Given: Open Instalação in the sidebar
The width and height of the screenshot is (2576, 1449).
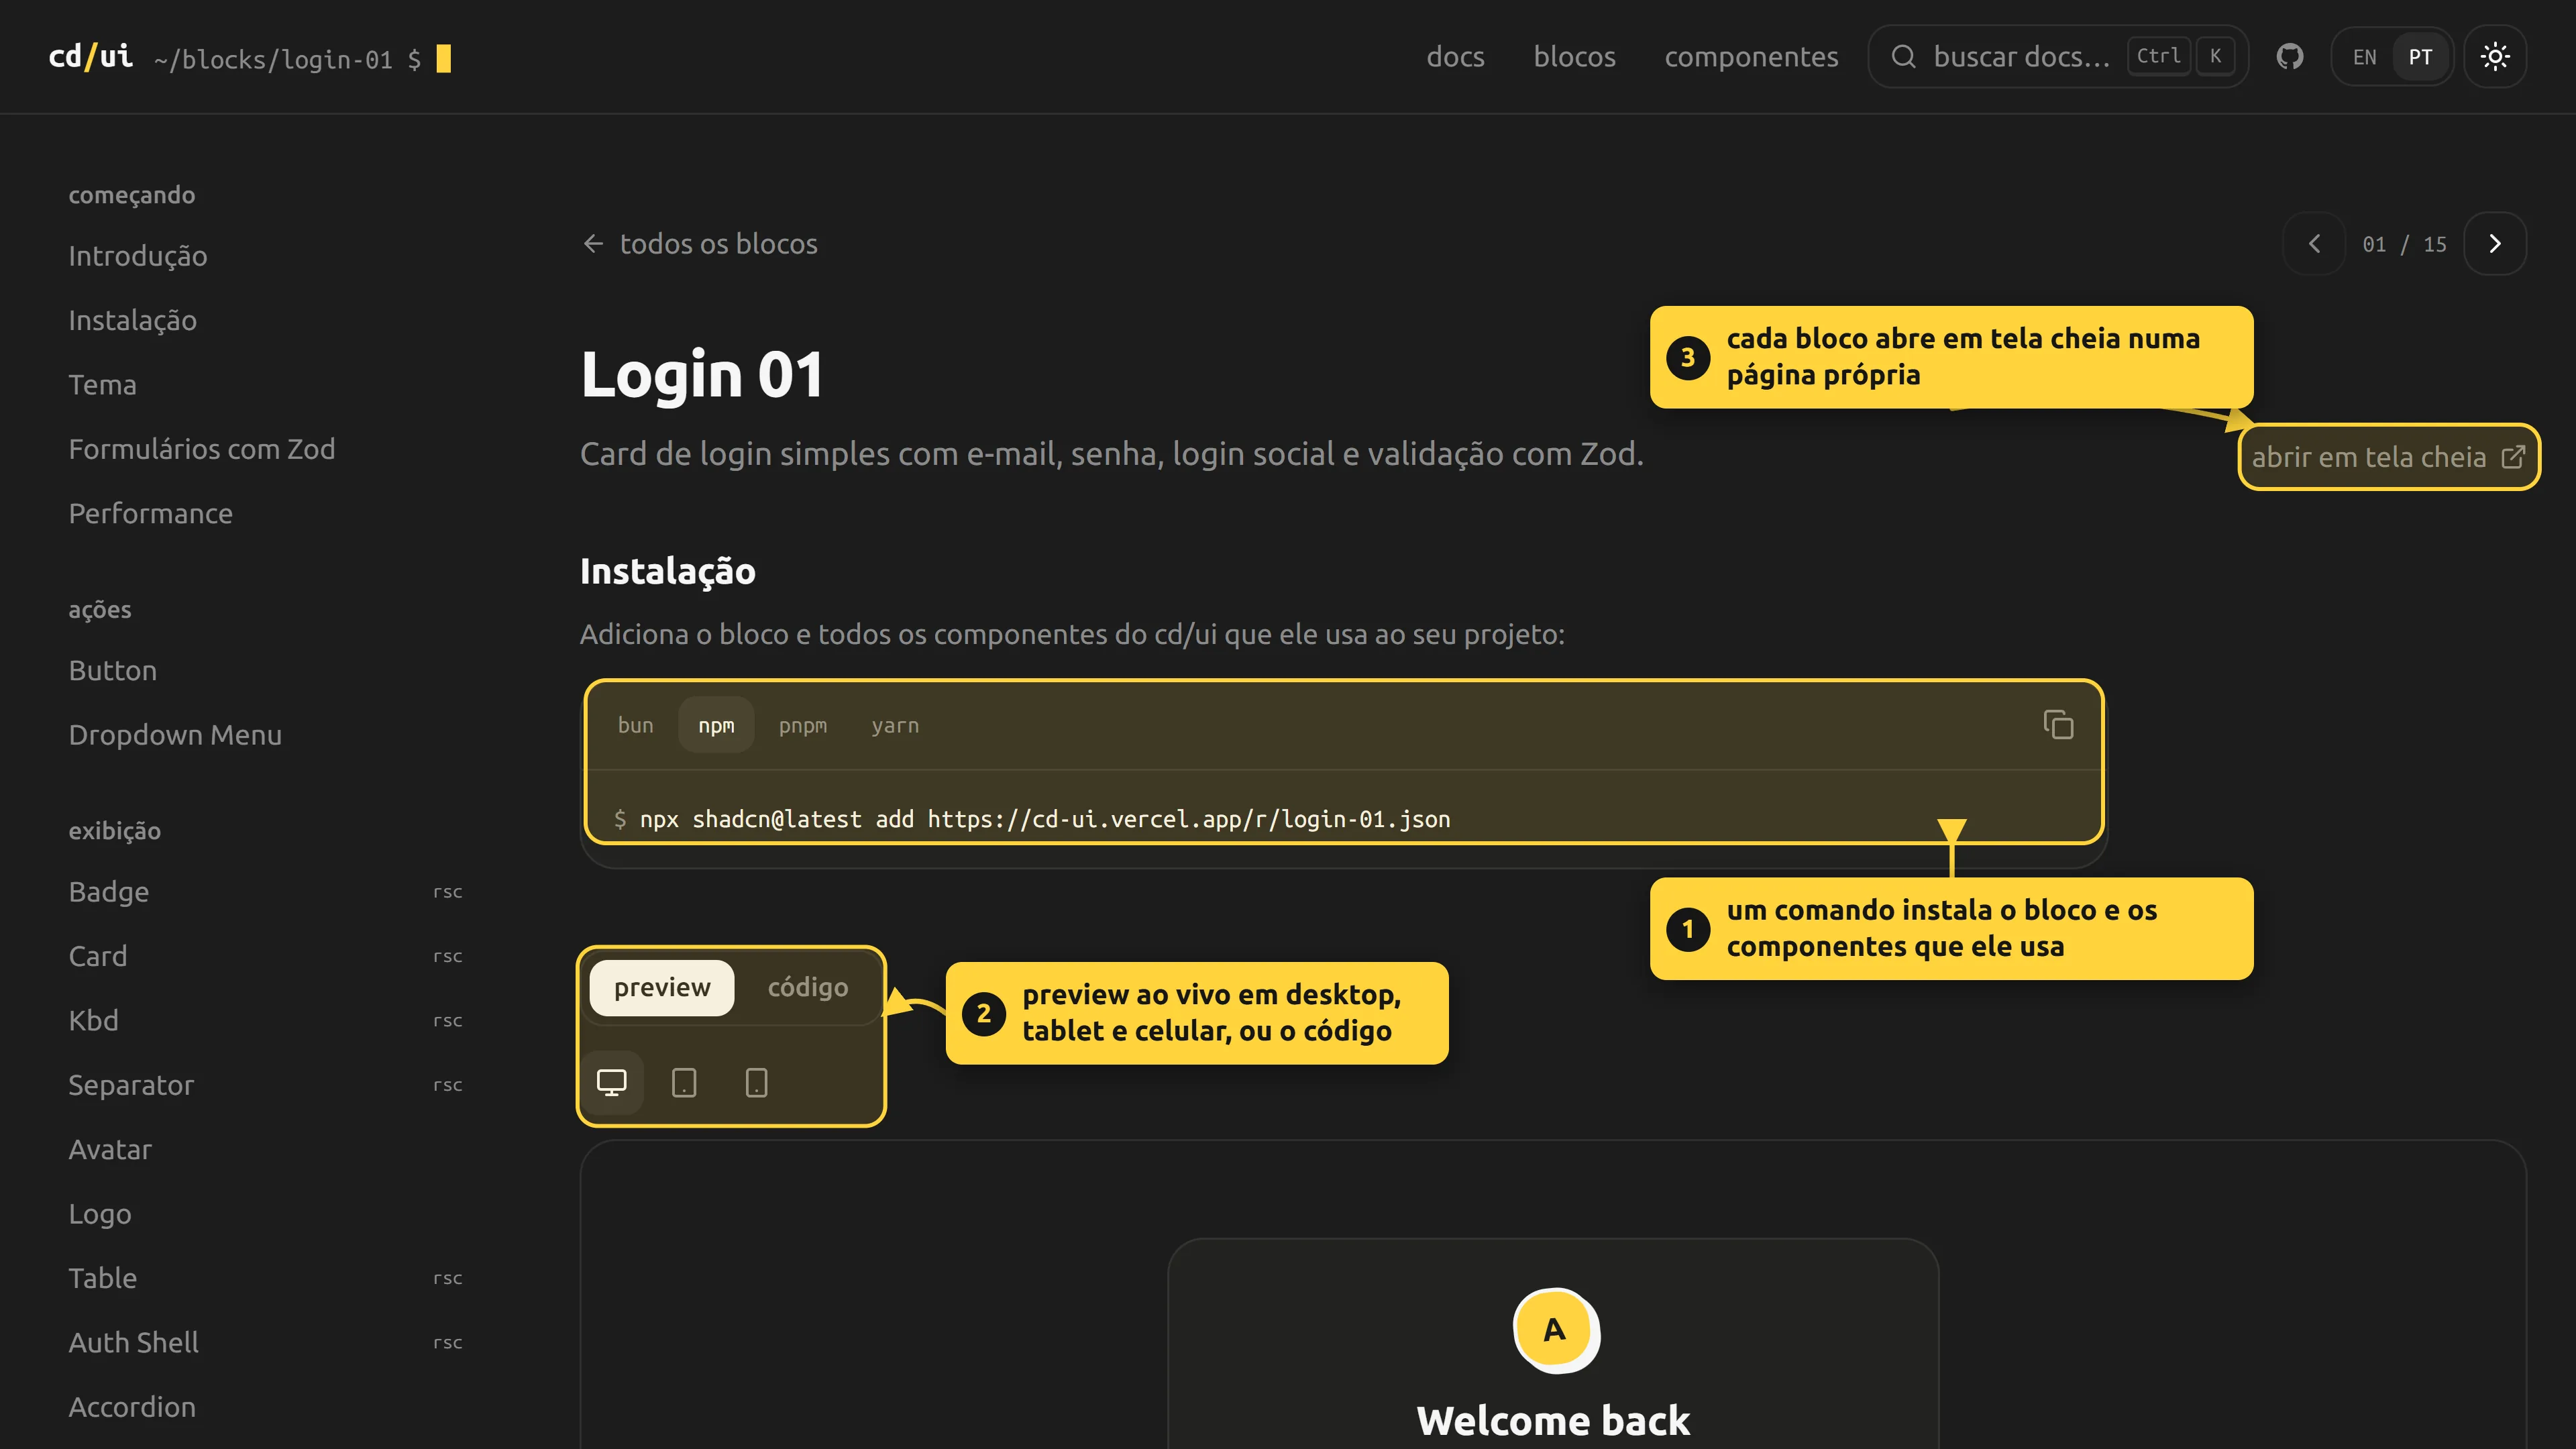Looking at the screenshot, I should coord(133,321).
